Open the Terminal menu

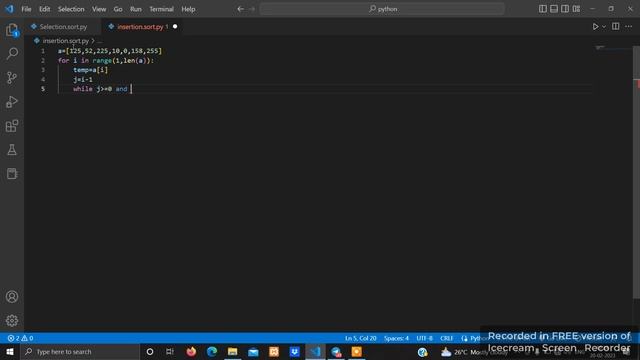161,9
